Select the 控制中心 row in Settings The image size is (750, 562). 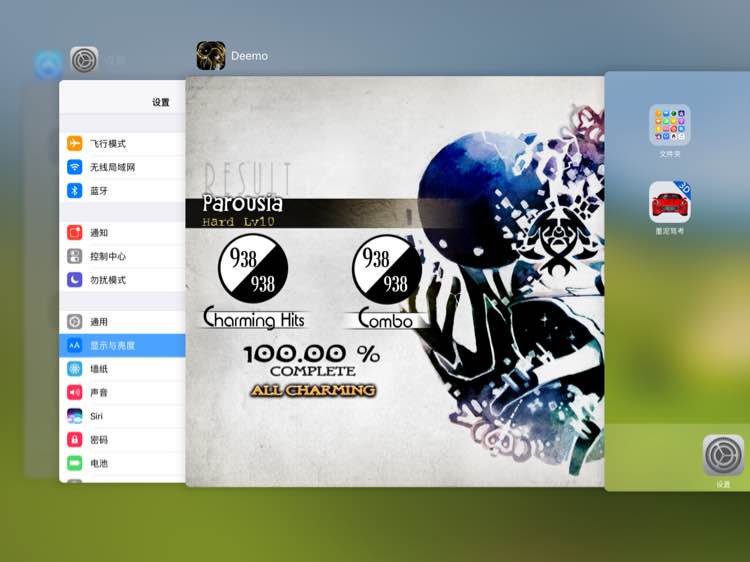pos(122,256)
